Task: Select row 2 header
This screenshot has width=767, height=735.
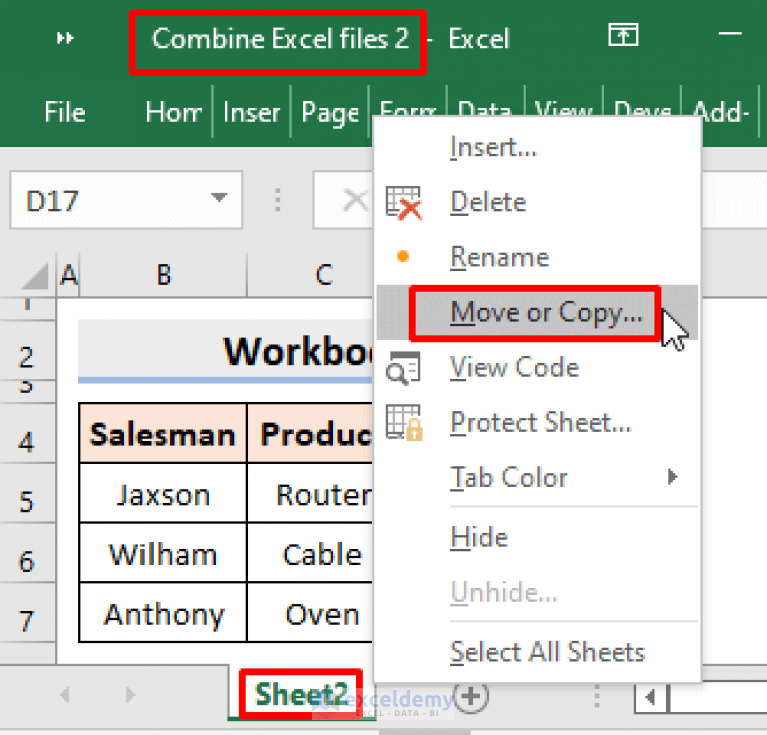Action: tap(27, 350)
